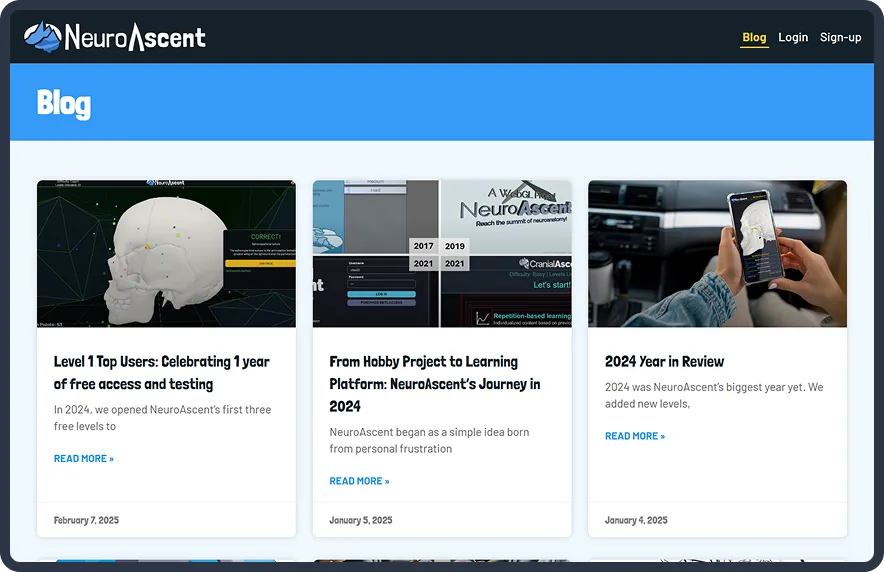Click the 'January 4, 2025' date text

pyautogui.click(x=636, y=520)
